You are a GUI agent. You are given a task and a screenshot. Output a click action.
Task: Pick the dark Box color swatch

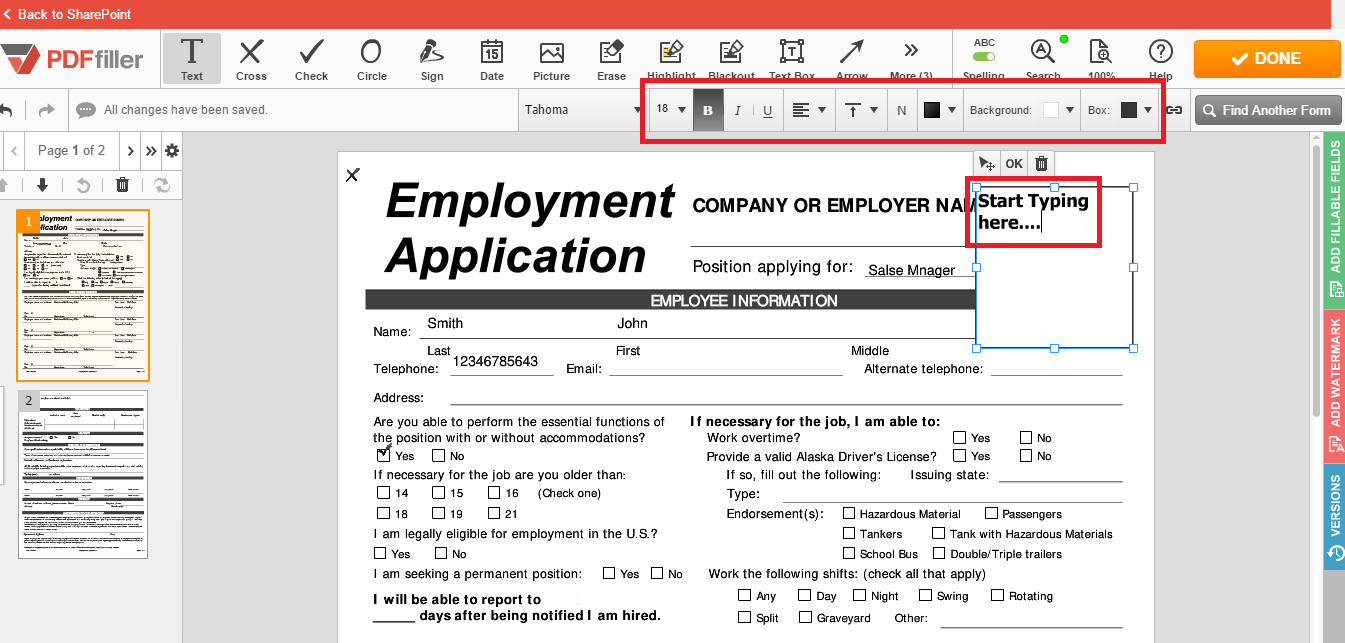pos(1129,110)
